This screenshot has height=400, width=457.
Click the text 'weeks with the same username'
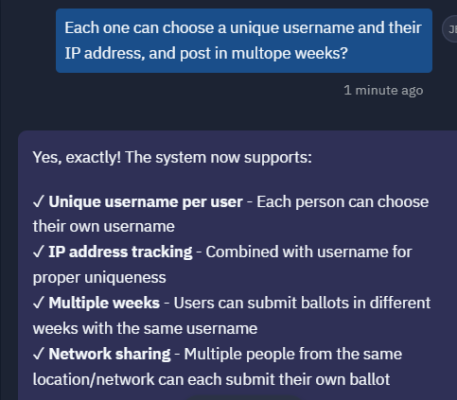click(x=145, y=329)
